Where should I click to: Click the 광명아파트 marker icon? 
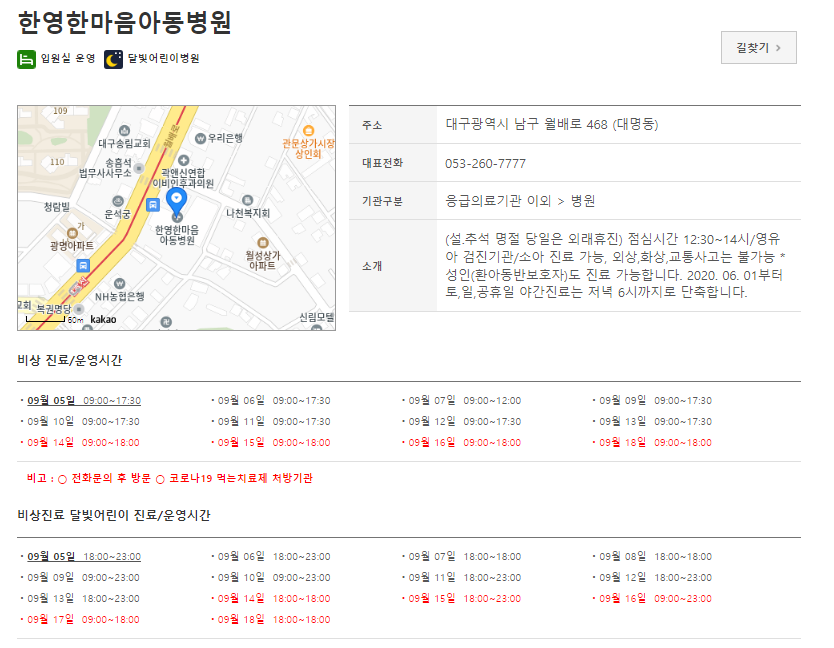pos(72,232)
